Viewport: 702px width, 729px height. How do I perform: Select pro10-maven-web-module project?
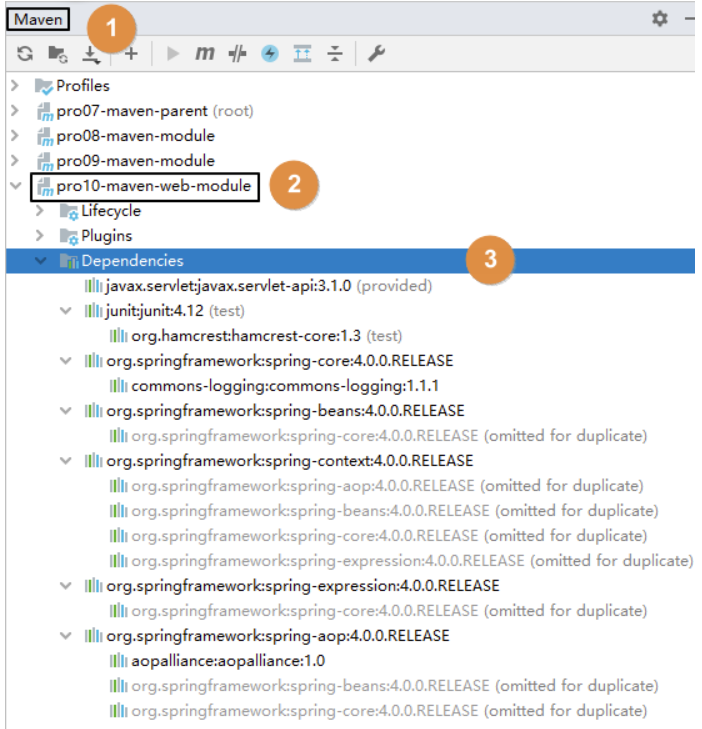pos(153,186)
